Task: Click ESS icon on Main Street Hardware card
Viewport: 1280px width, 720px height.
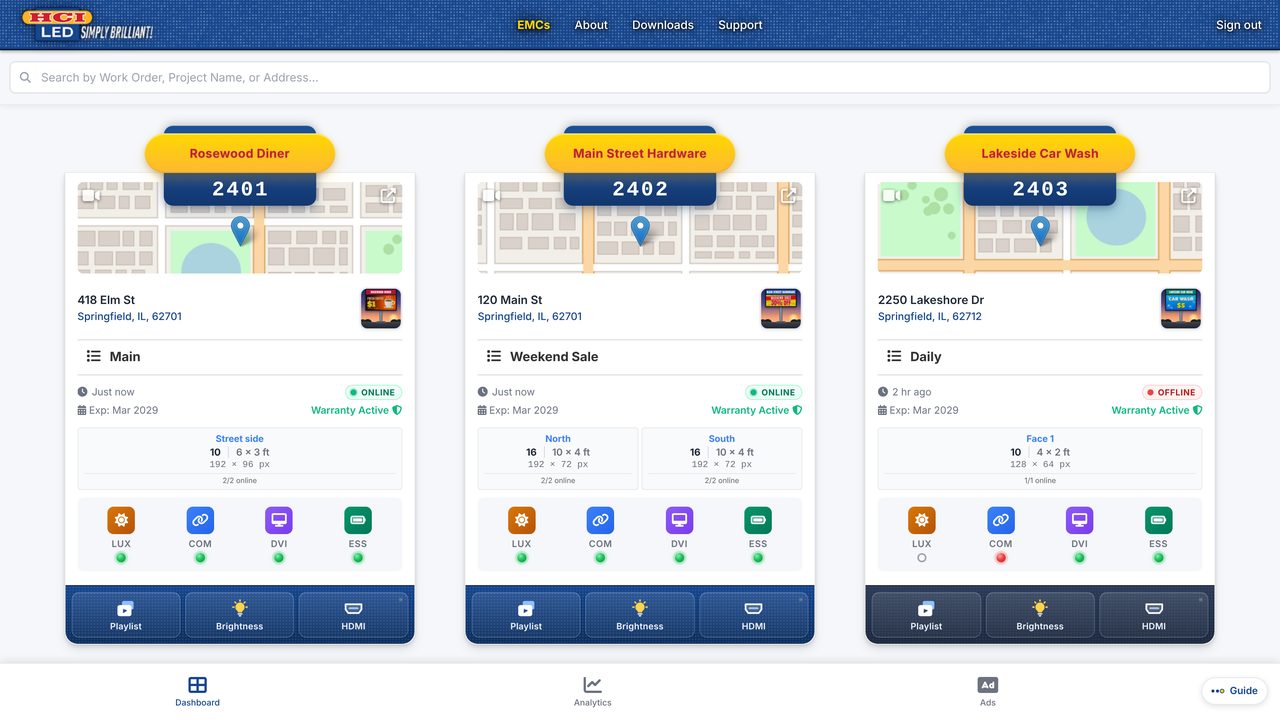Action: tap(758, 520)
